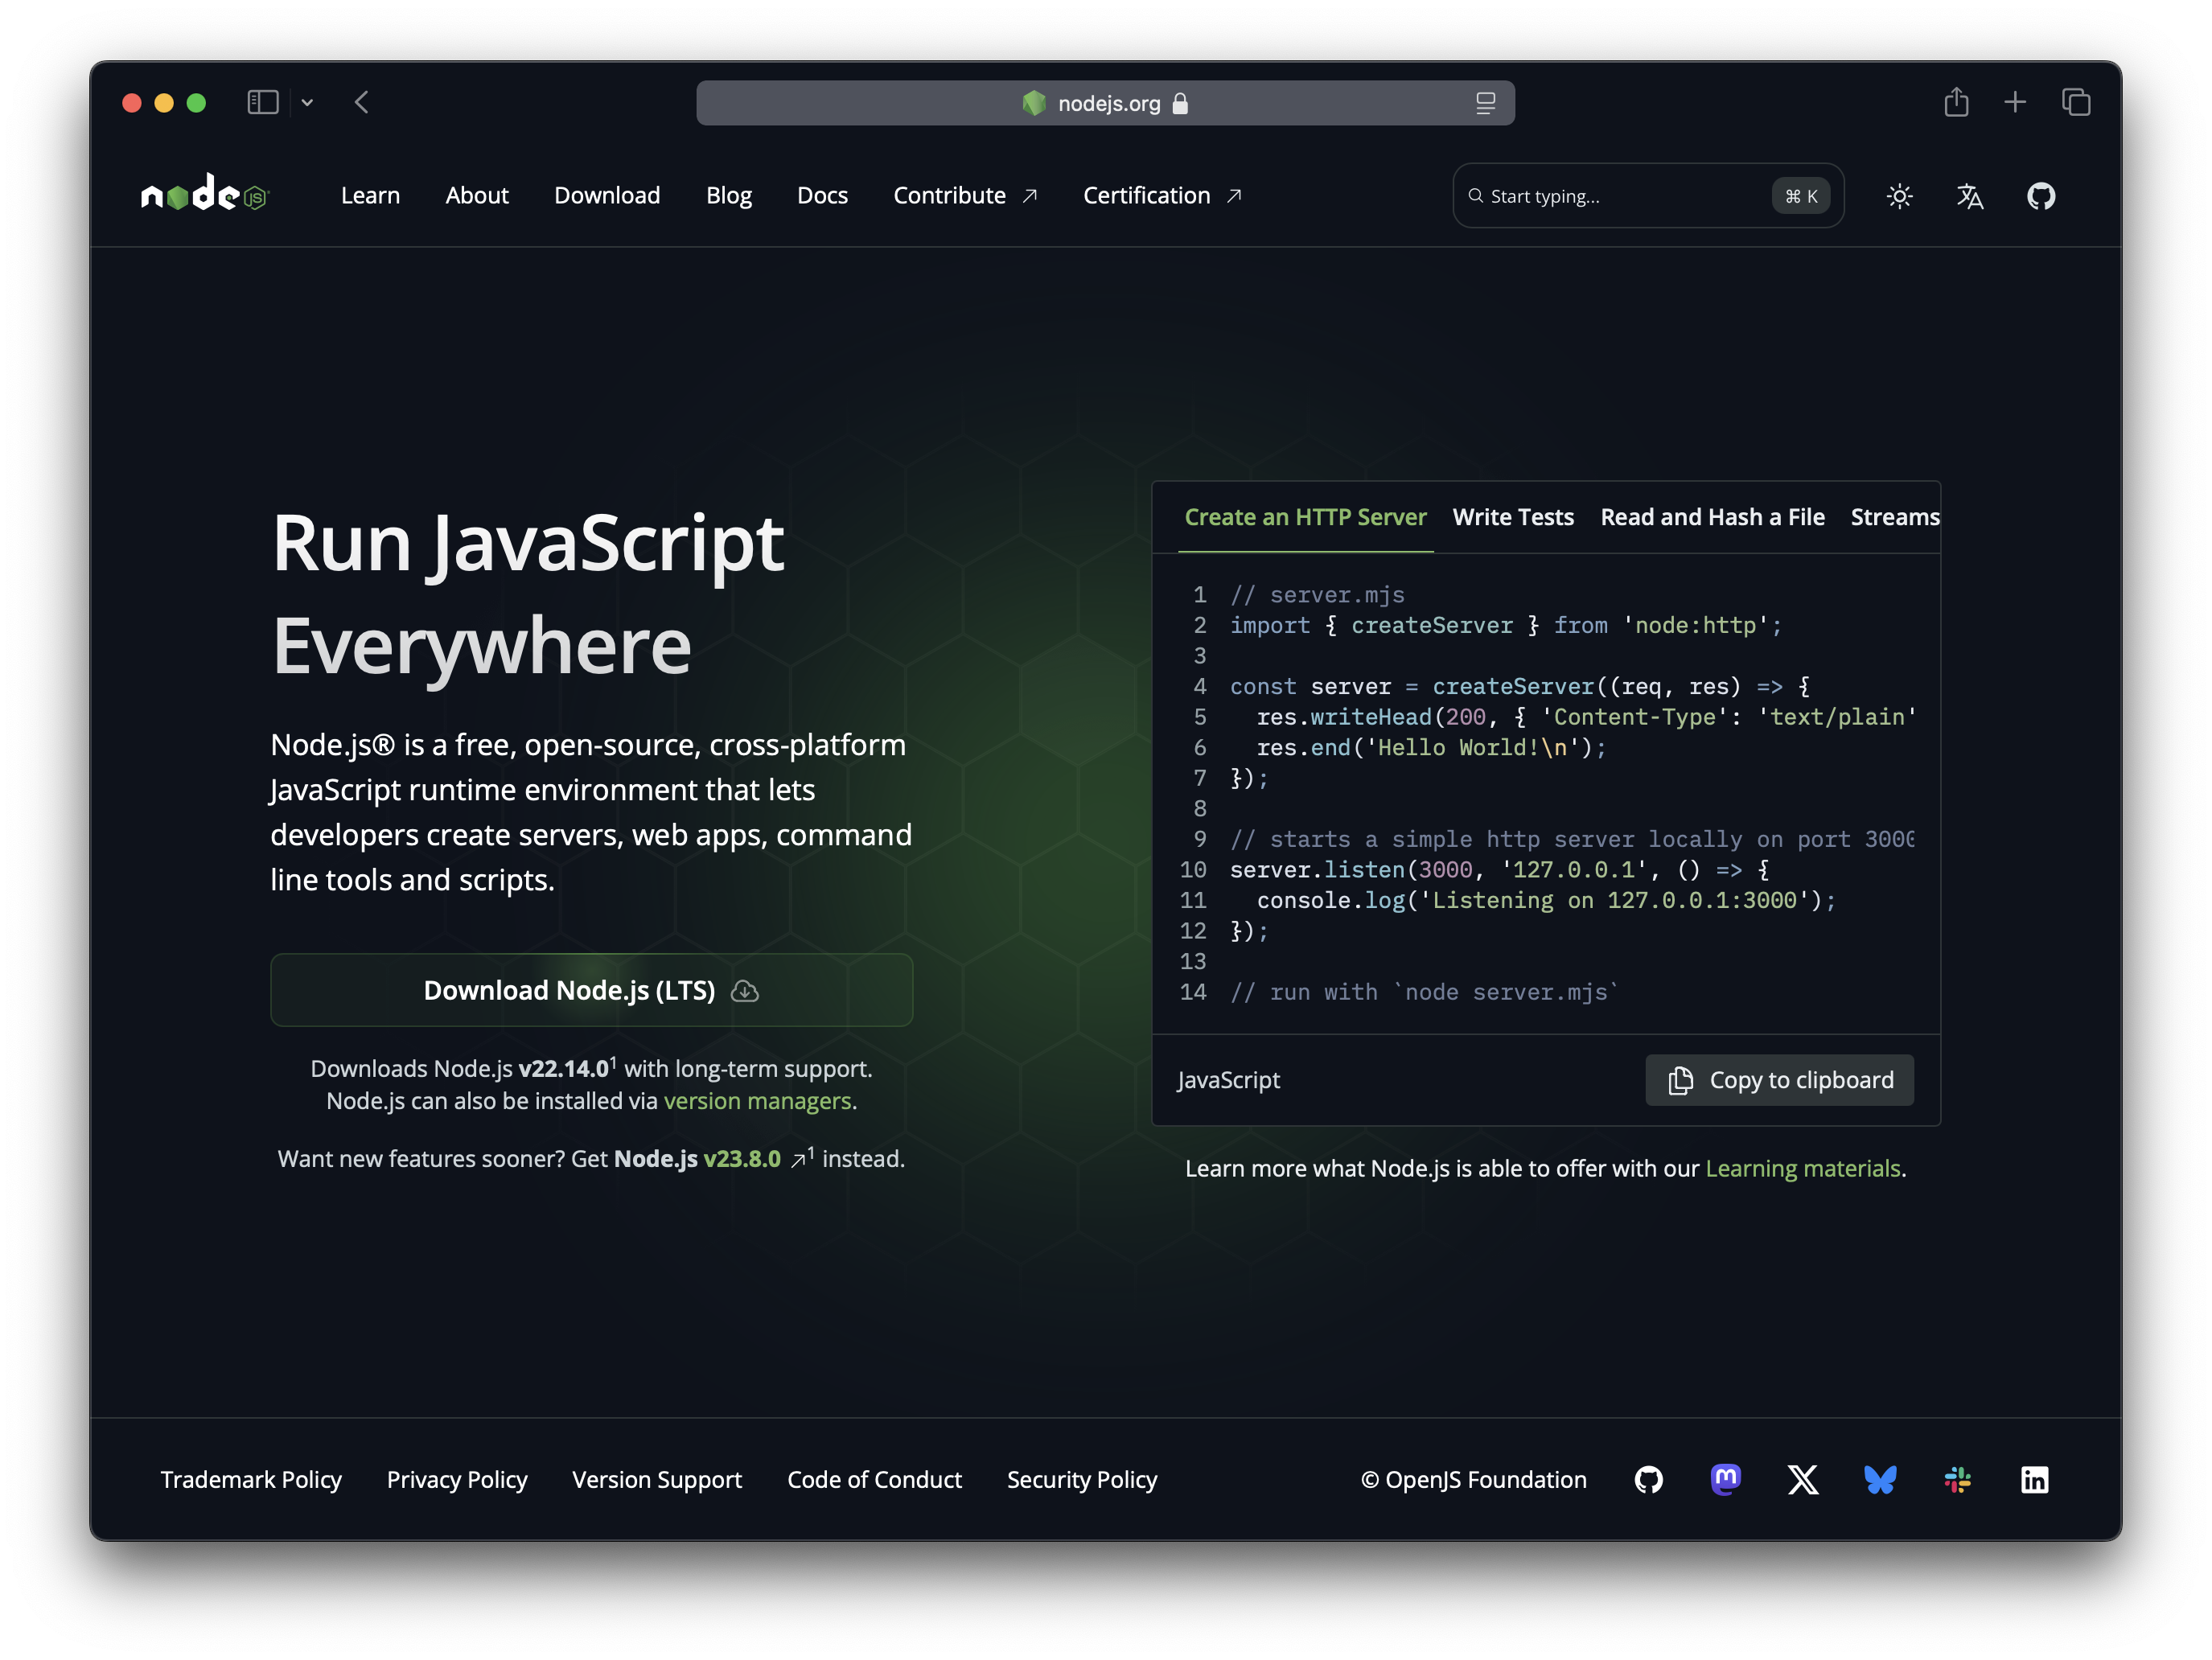The height and width of the screenshot is (1660, 2212).
Task: Open the Certification external link
Action: (x=1162, y=195)
